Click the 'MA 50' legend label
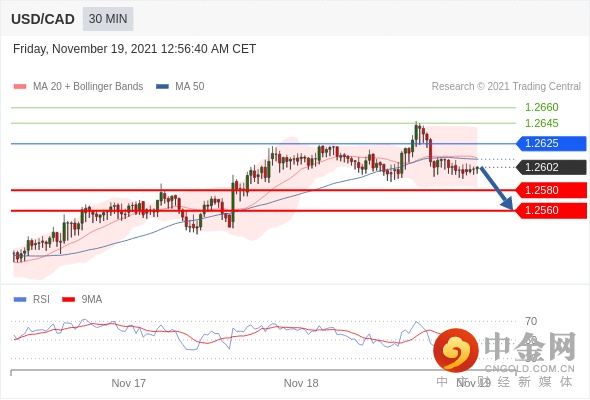Screen dimensions: 590x400 coord(190,87)
